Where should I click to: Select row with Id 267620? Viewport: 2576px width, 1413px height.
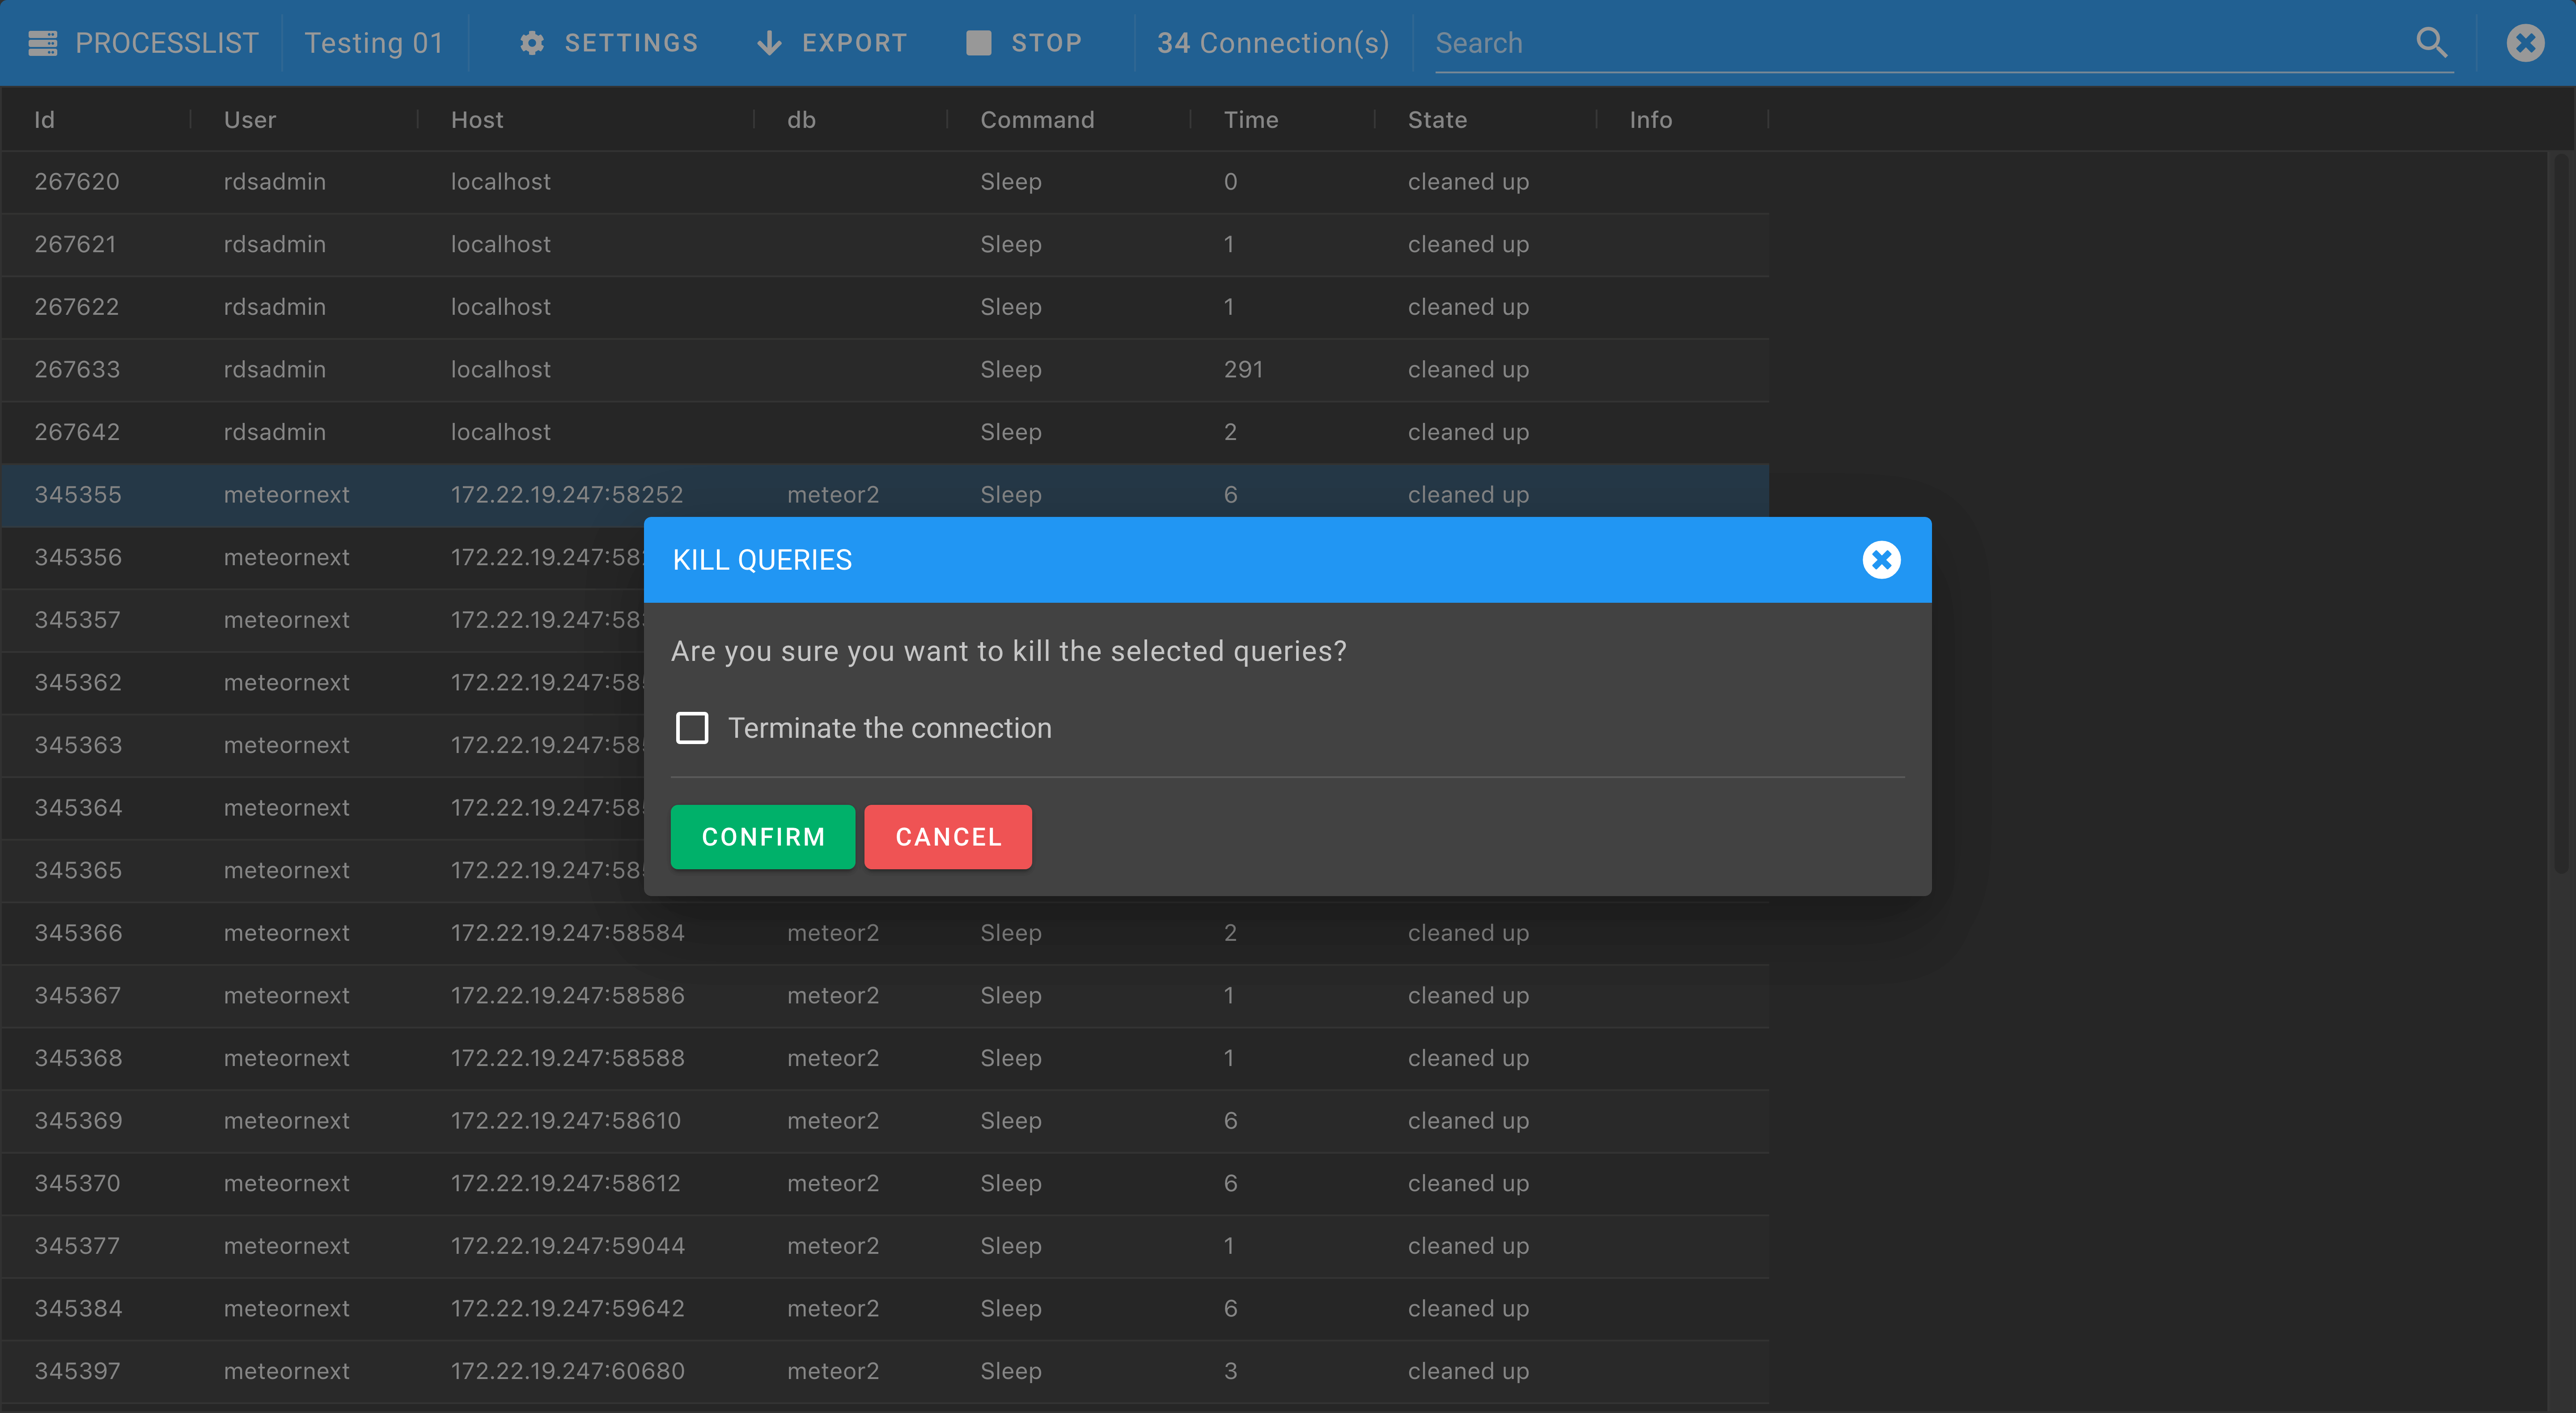pyautogui.click(x=885, y=182)
